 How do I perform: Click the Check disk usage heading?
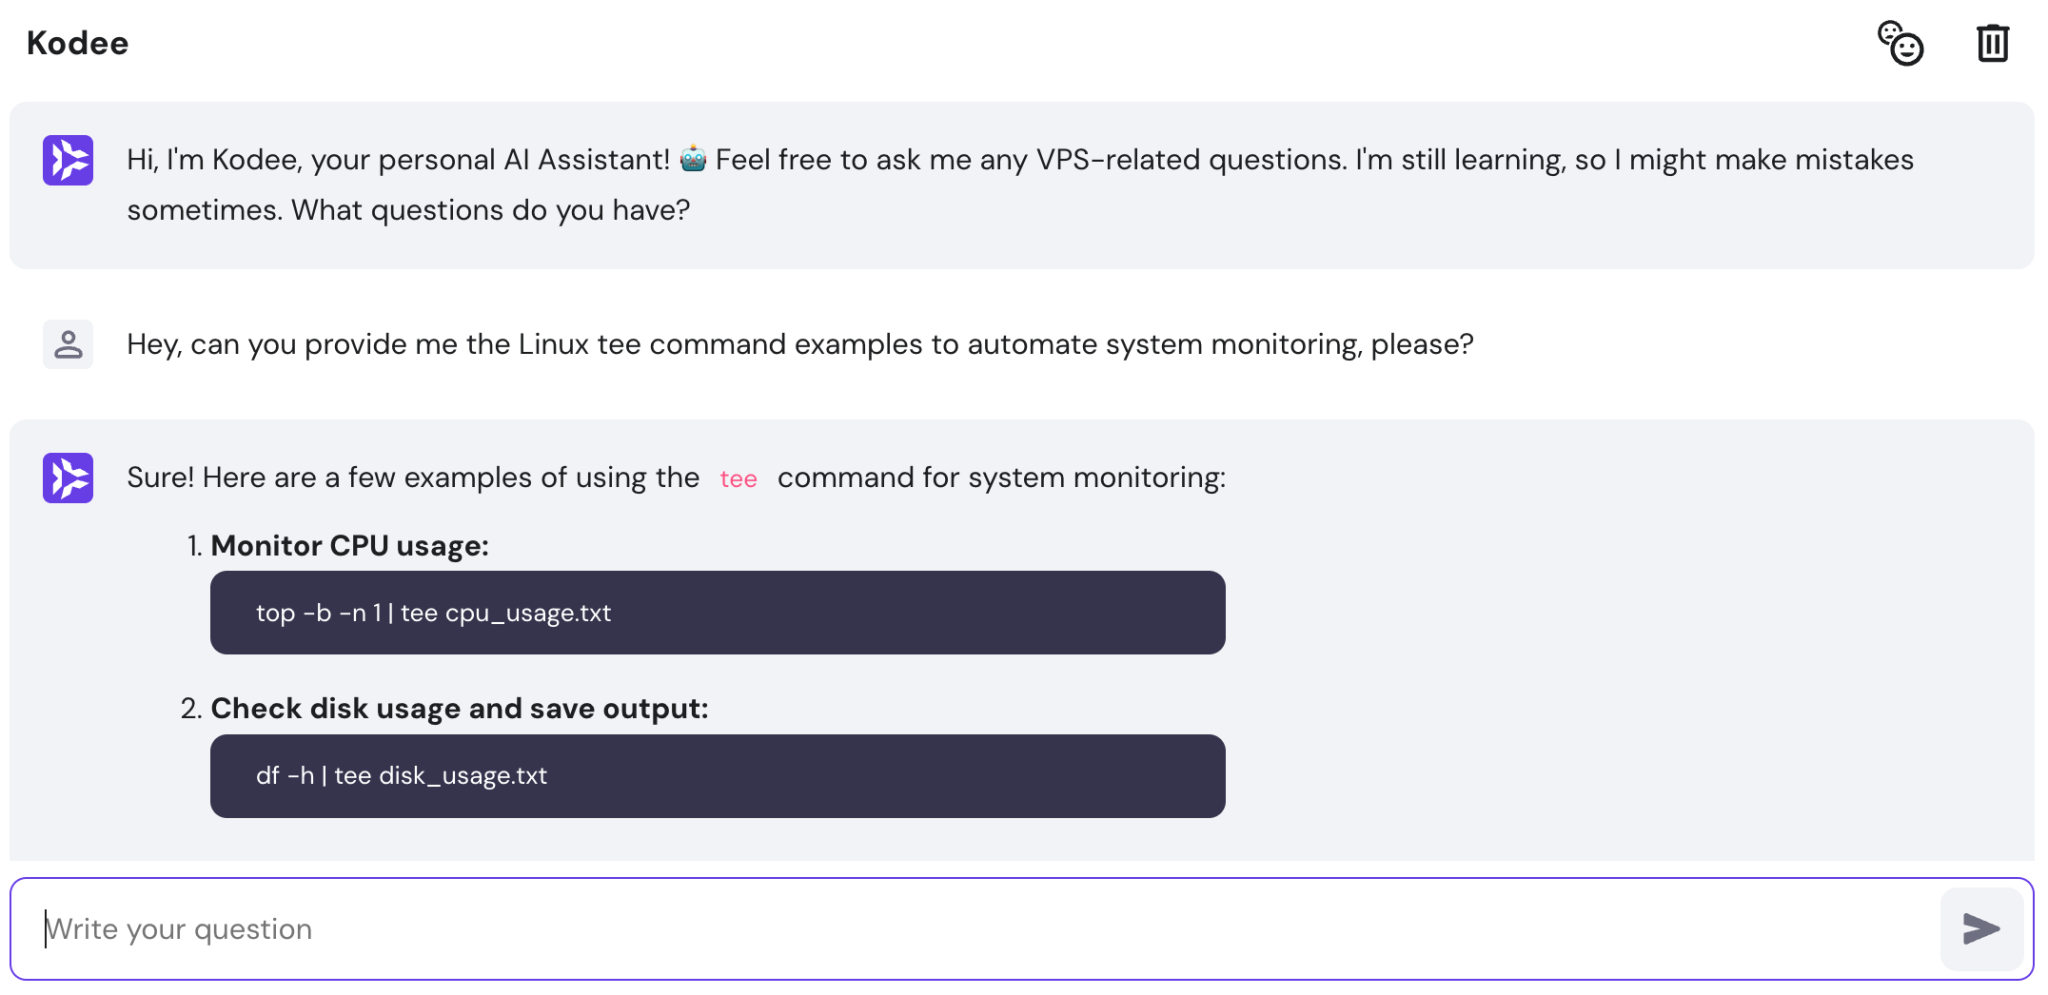[x=459, y=708]
